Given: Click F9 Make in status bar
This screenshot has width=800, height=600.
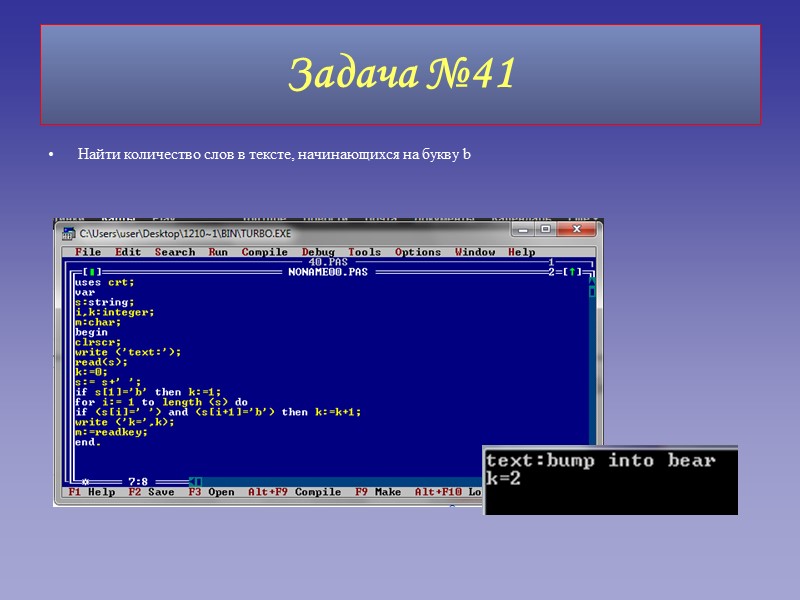Looking at the screenshot, I should [x=378, y=492].
